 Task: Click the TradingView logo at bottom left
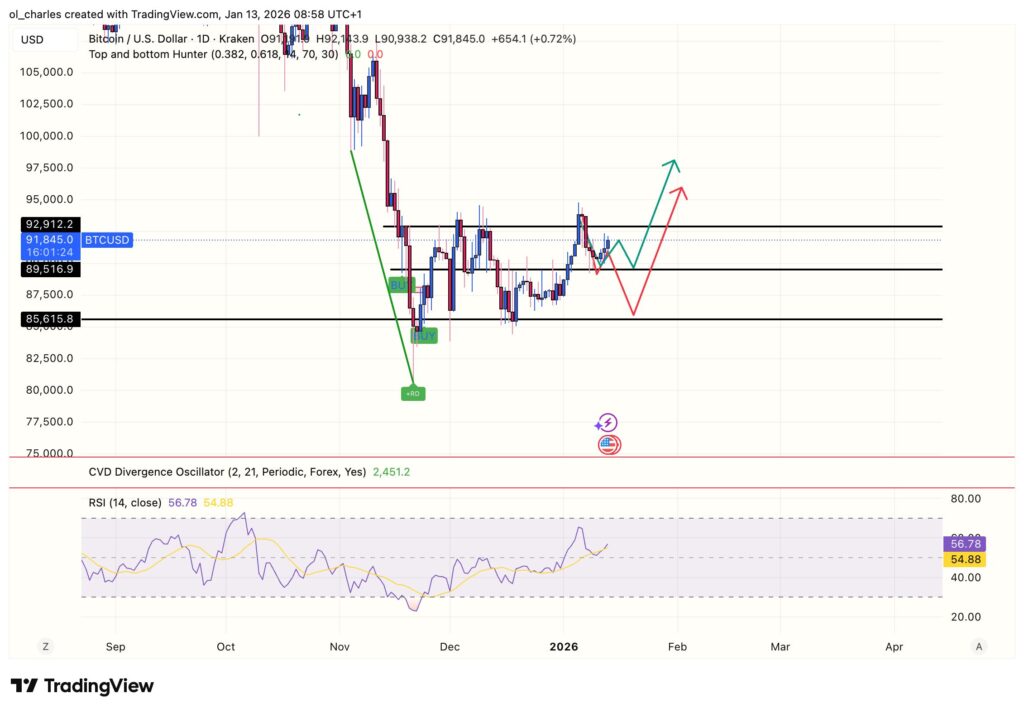(82, 686)
